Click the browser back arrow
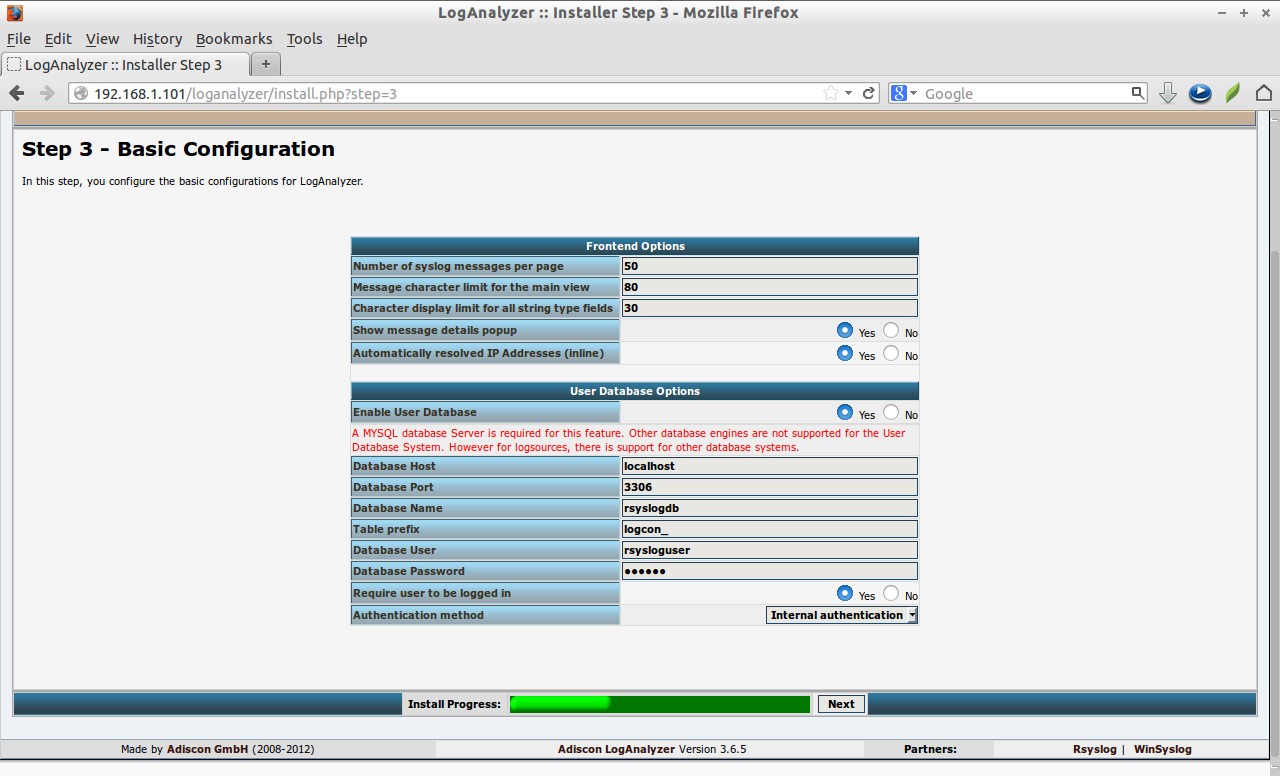The image size is (1280, 776). coord(17,93)
